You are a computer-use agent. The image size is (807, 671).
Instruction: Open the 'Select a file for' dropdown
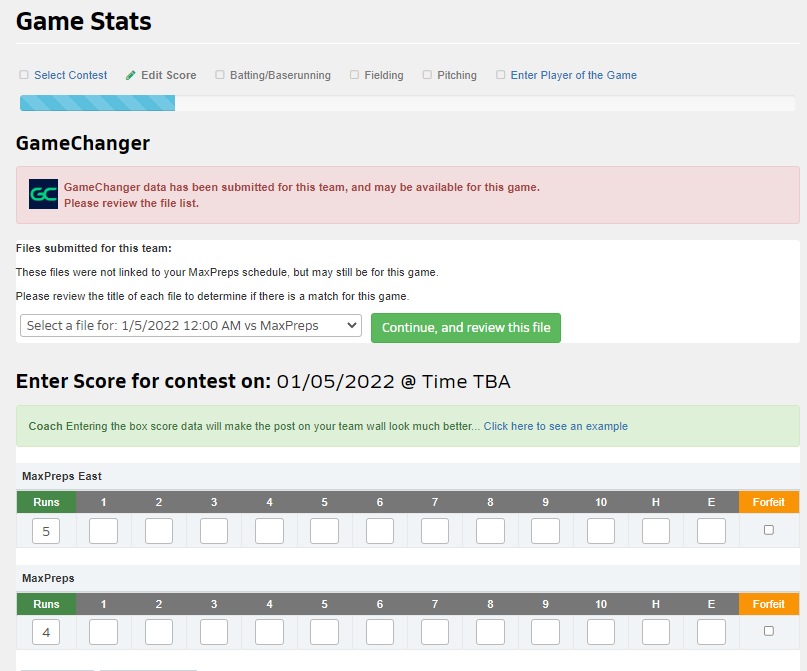191,326
